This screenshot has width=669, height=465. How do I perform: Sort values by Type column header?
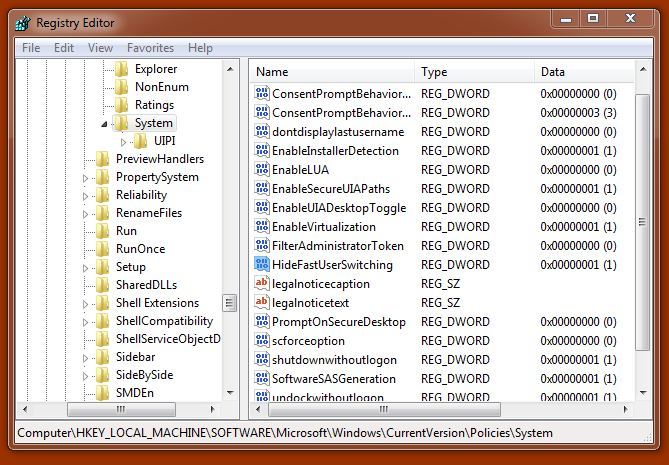pos(474,72)
